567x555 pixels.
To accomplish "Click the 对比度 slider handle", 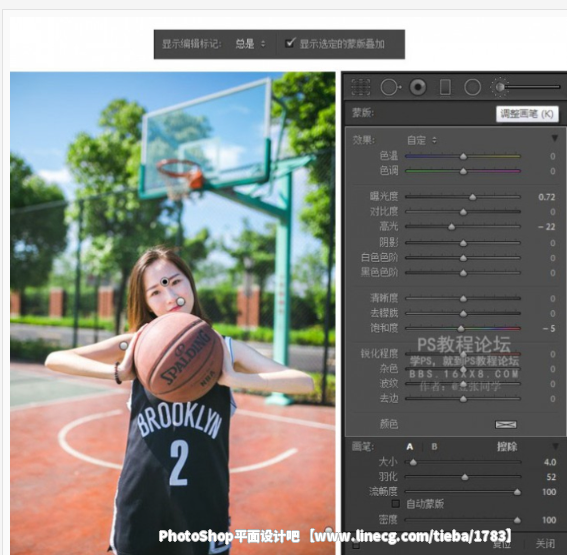I will [463, 212].
